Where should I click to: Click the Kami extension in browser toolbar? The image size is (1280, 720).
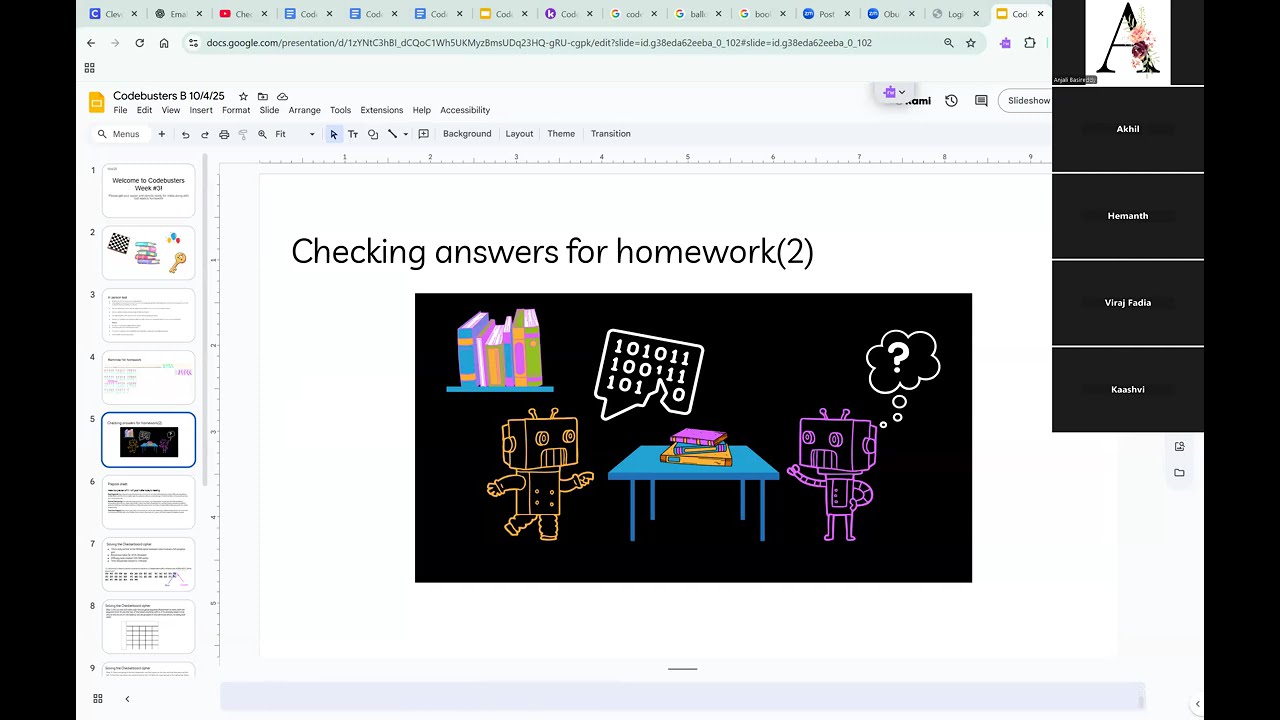(1005, 43)
